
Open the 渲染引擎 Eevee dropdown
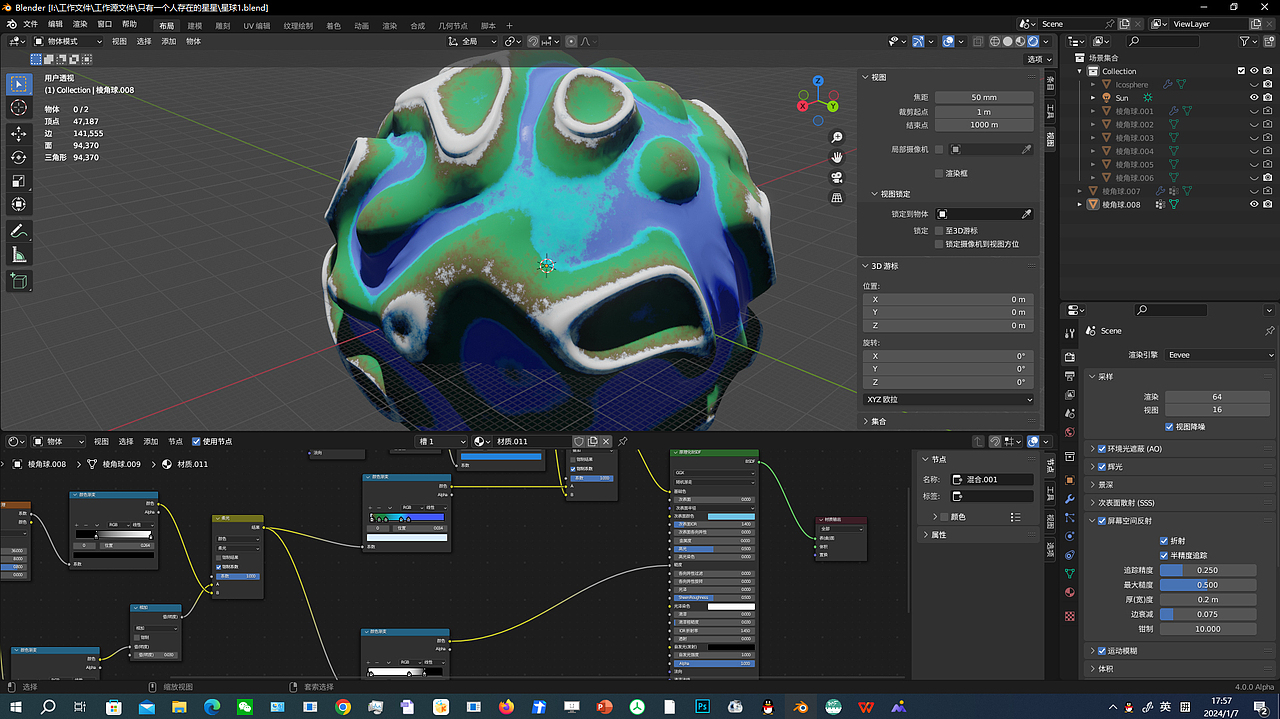[x=1220, y=355]
